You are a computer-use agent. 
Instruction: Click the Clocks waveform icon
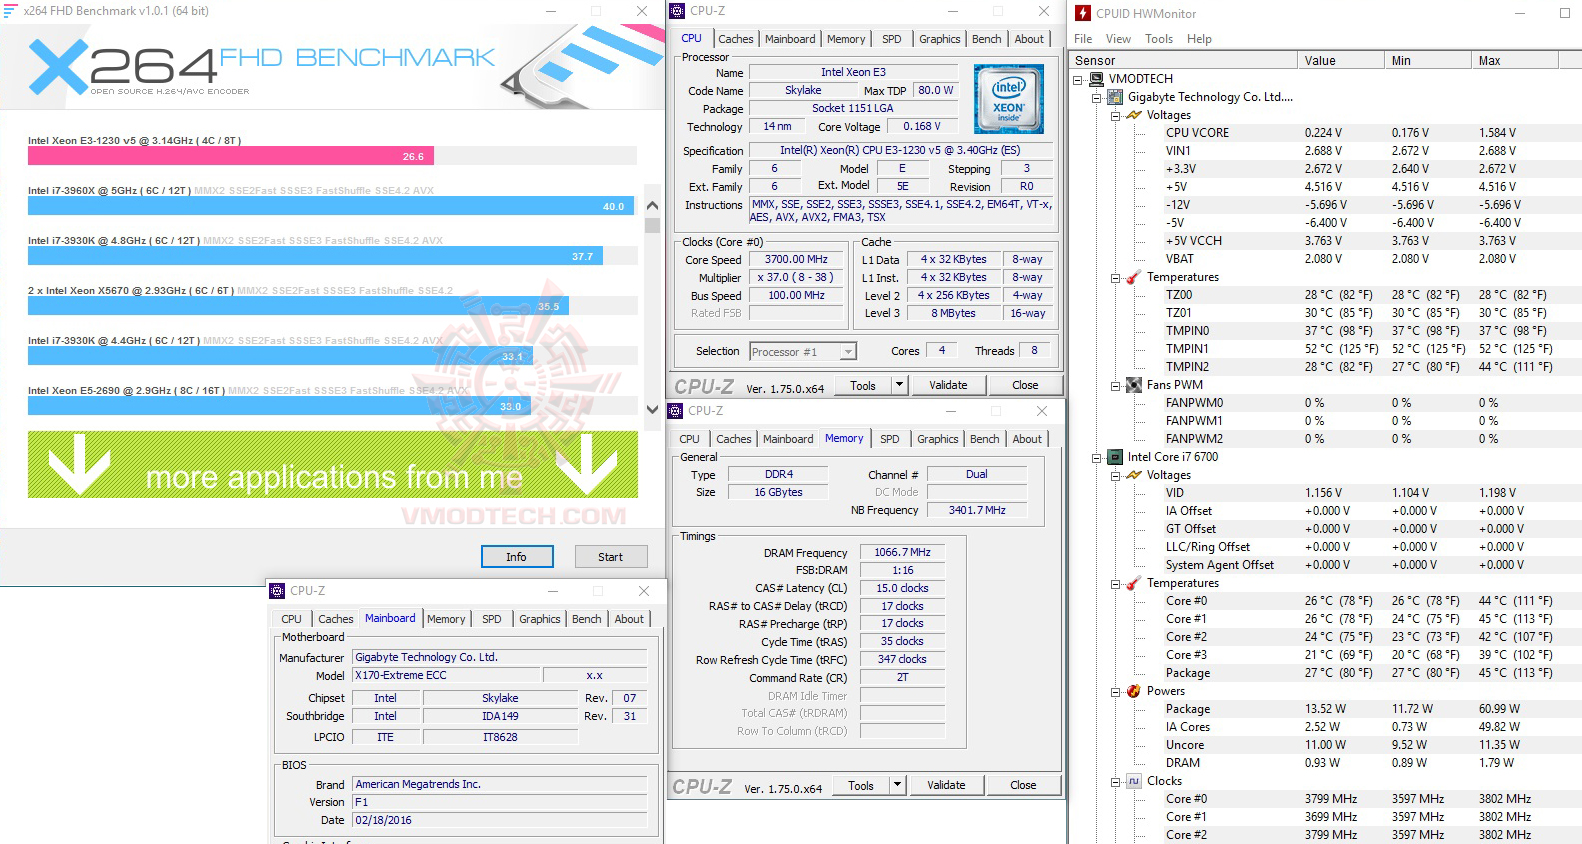[x=1134, y=781]
